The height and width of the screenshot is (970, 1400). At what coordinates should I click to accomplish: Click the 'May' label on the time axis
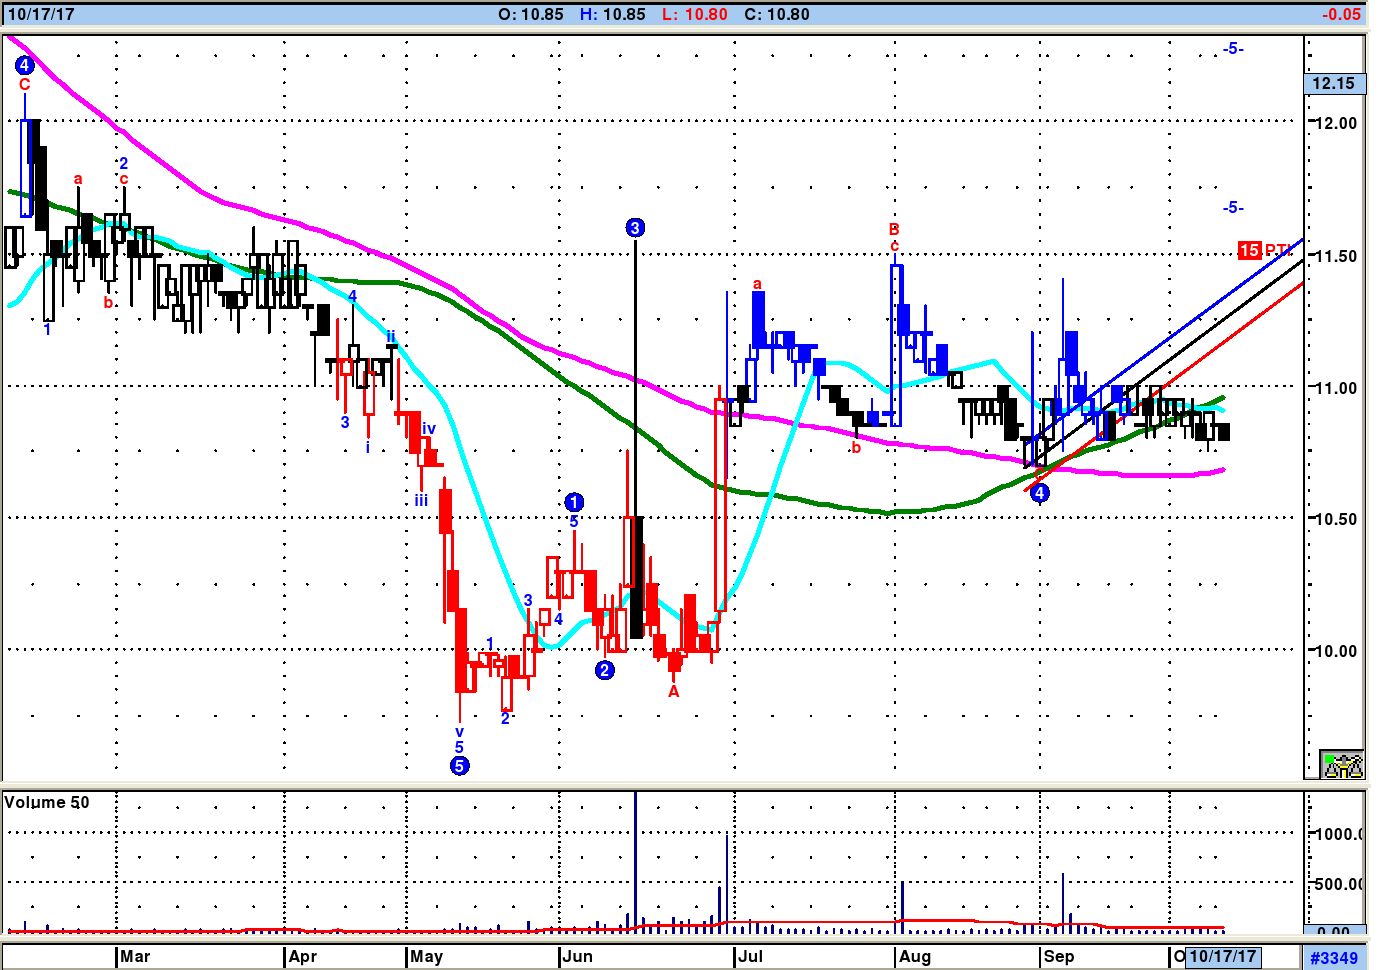(427, 957)
